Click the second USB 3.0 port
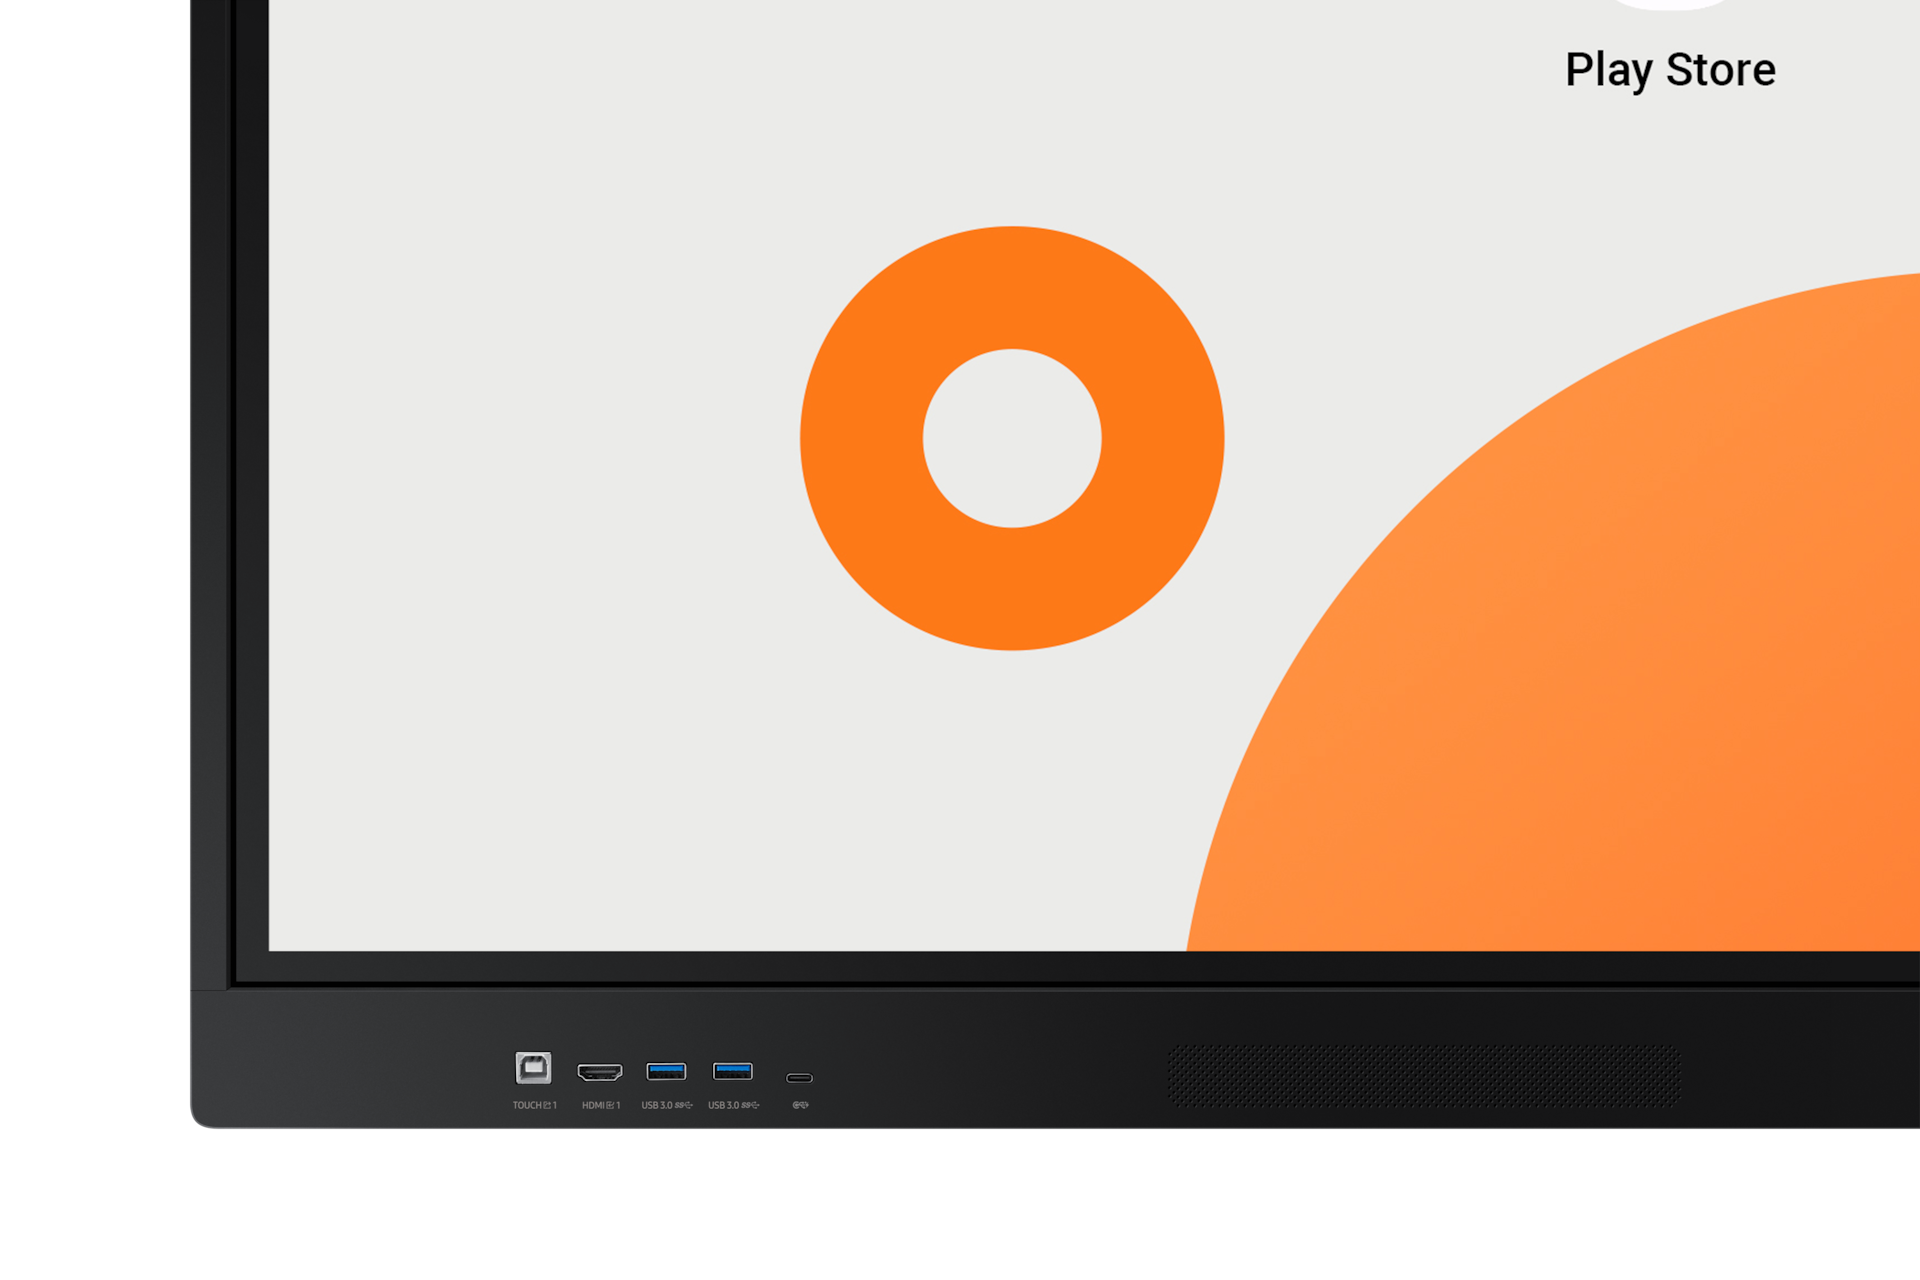 [732, 1071]
